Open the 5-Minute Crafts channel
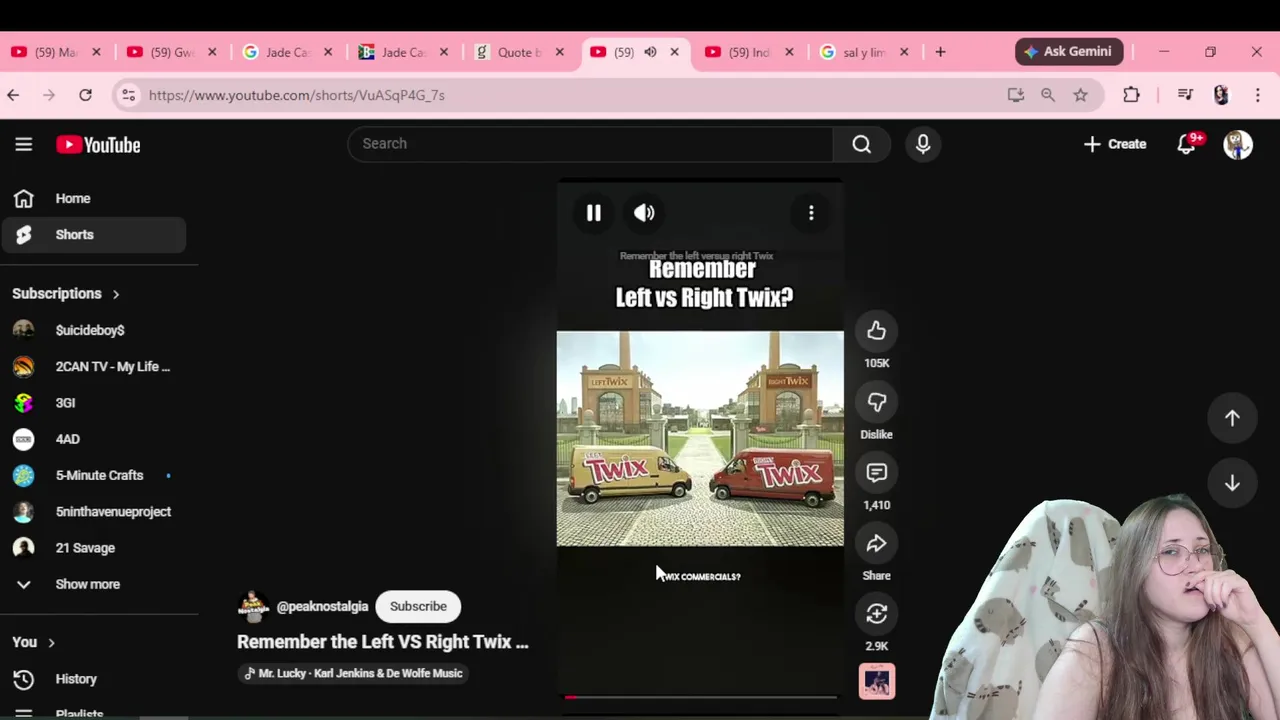 (93, 475)
